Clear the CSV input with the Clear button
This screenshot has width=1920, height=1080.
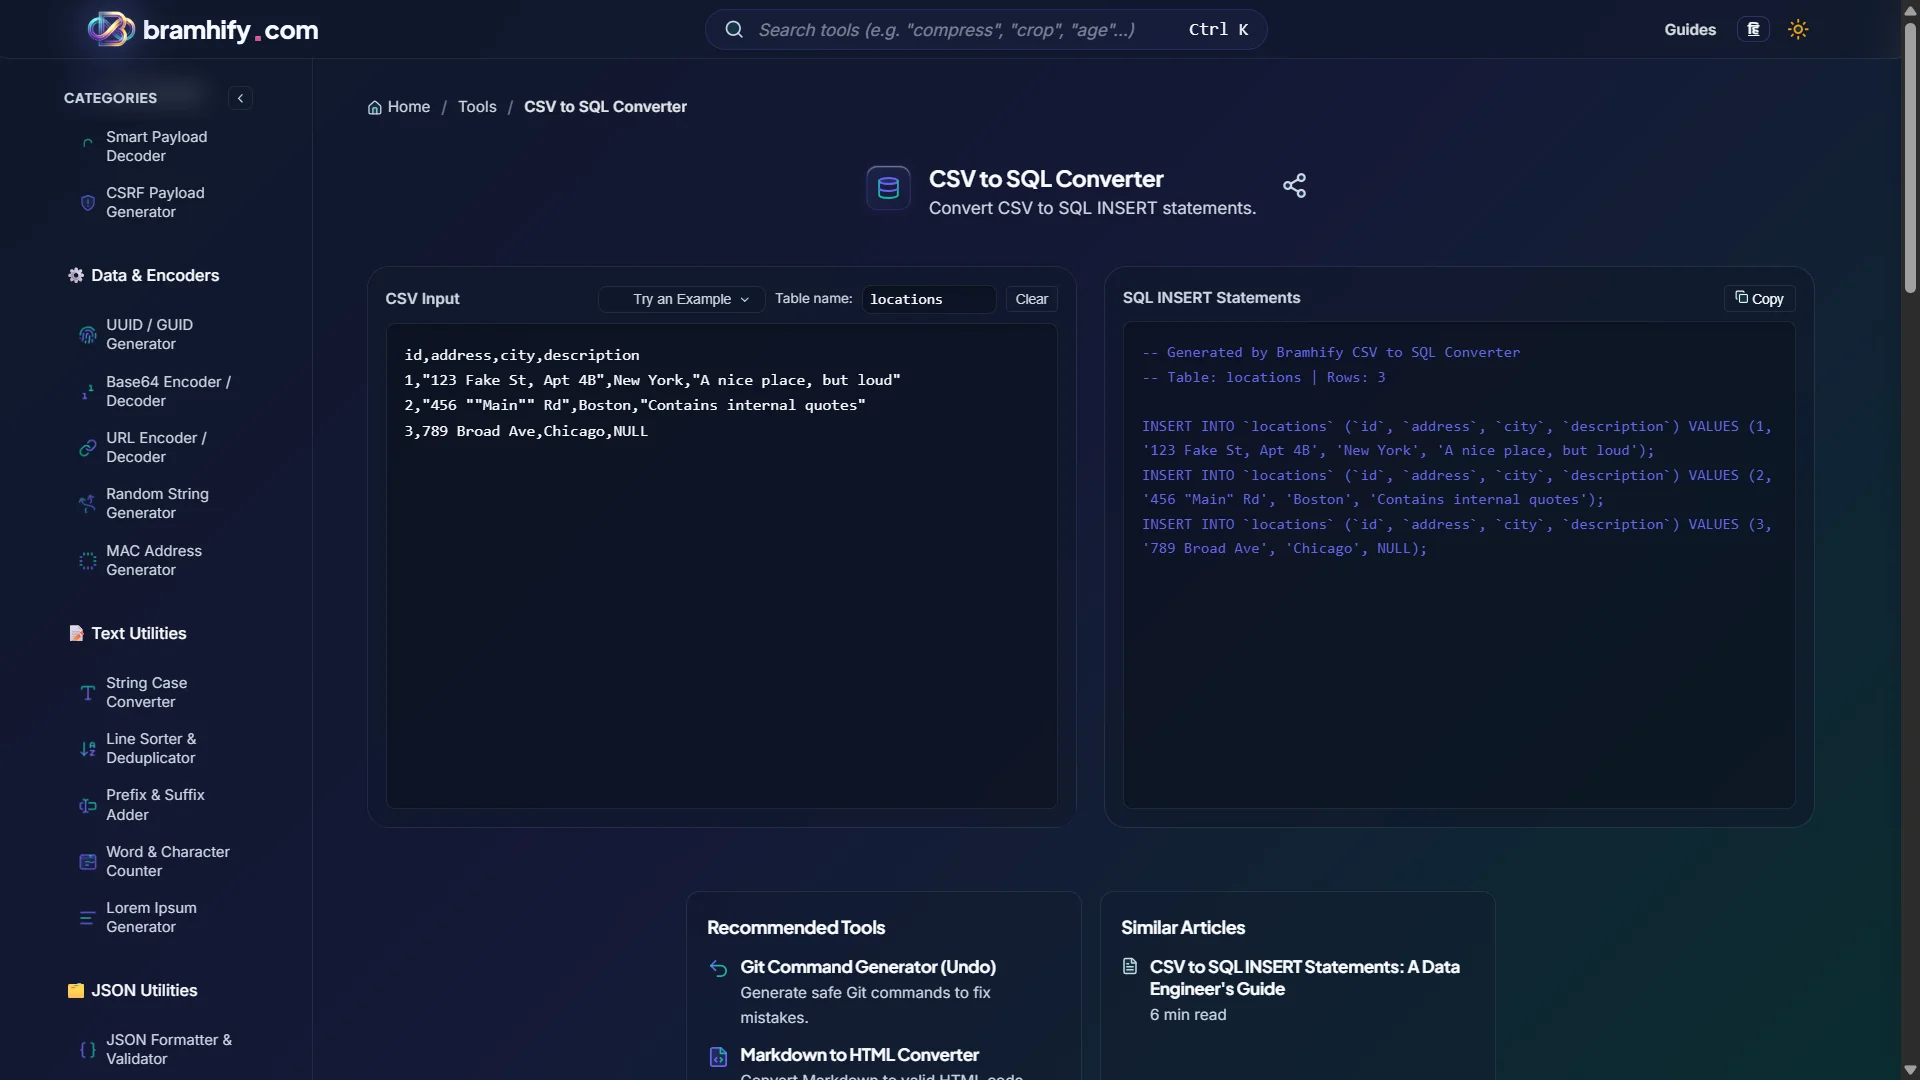[1031, 299]
